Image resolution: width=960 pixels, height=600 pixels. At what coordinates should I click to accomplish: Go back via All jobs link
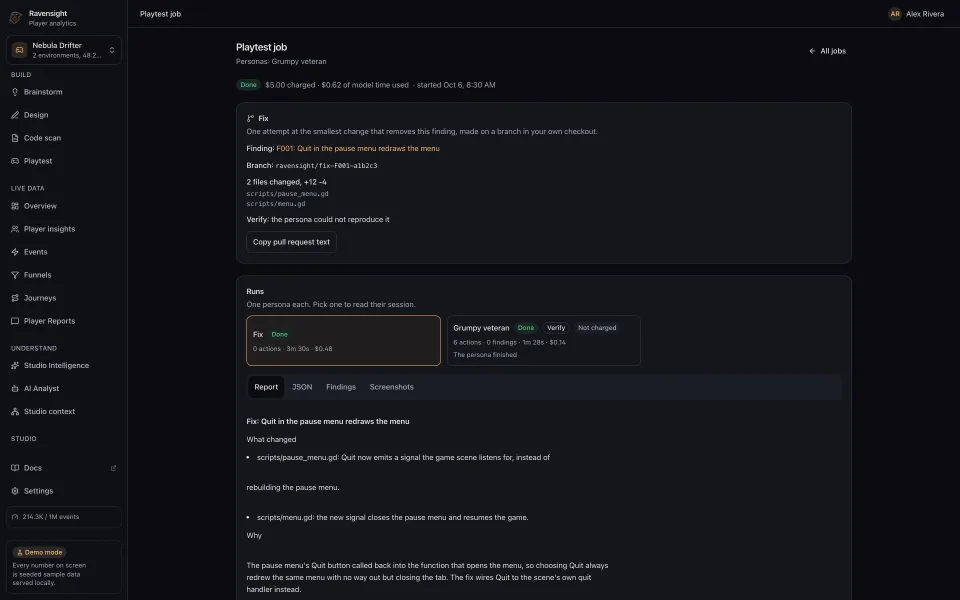827,51
